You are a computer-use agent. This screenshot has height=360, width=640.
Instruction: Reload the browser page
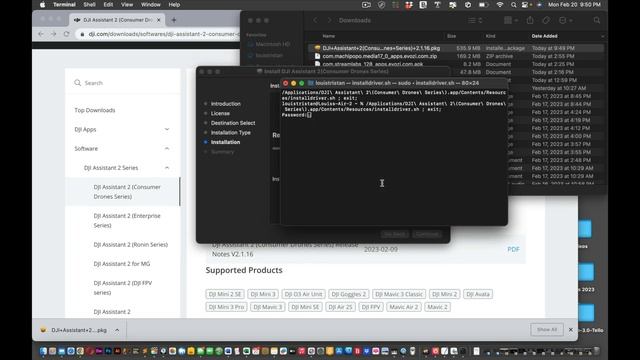[67, 34]
